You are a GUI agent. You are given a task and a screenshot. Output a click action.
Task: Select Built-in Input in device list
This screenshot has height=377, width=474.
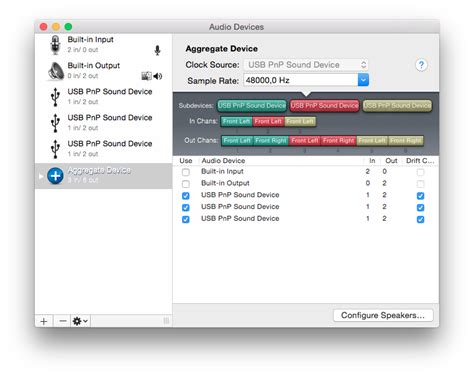[103, 45]
